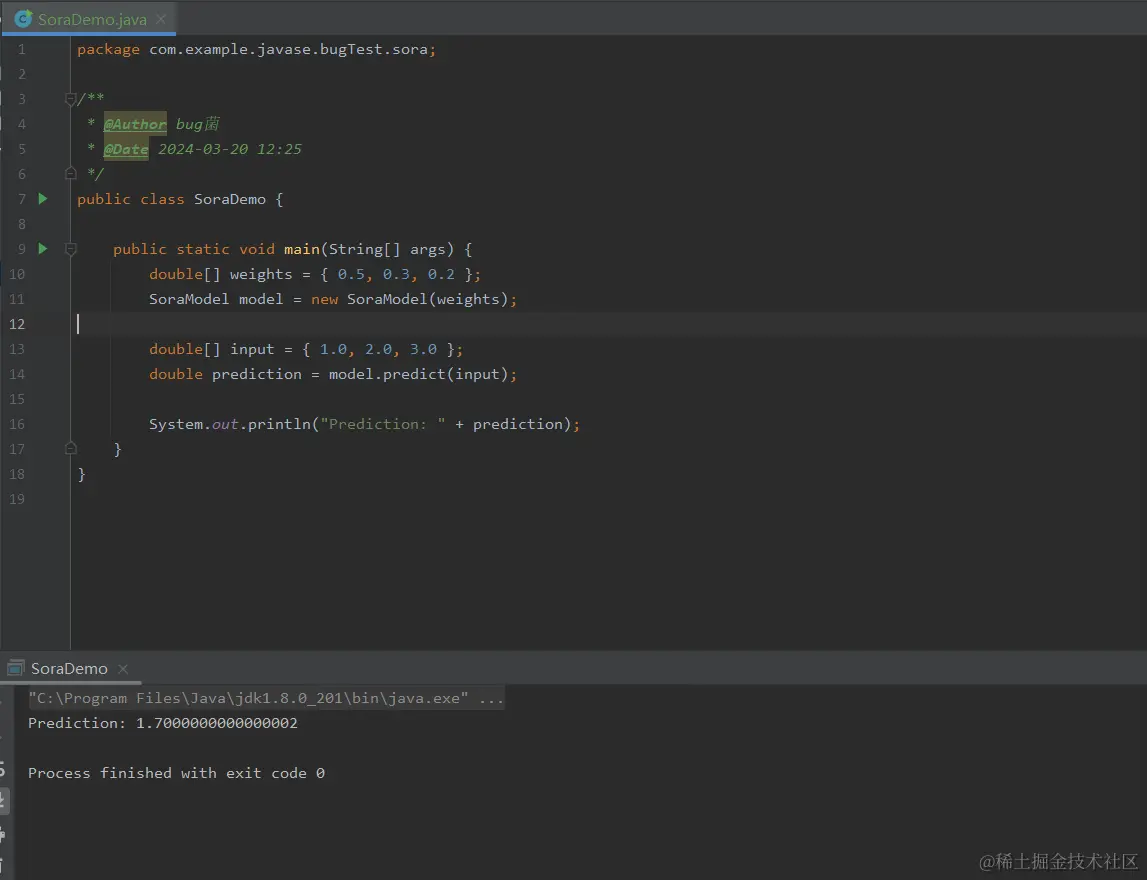Viewport: 1147px width, 880px height.
Task: Click the 'package' keyword on line 1
Action: [108, 50]
